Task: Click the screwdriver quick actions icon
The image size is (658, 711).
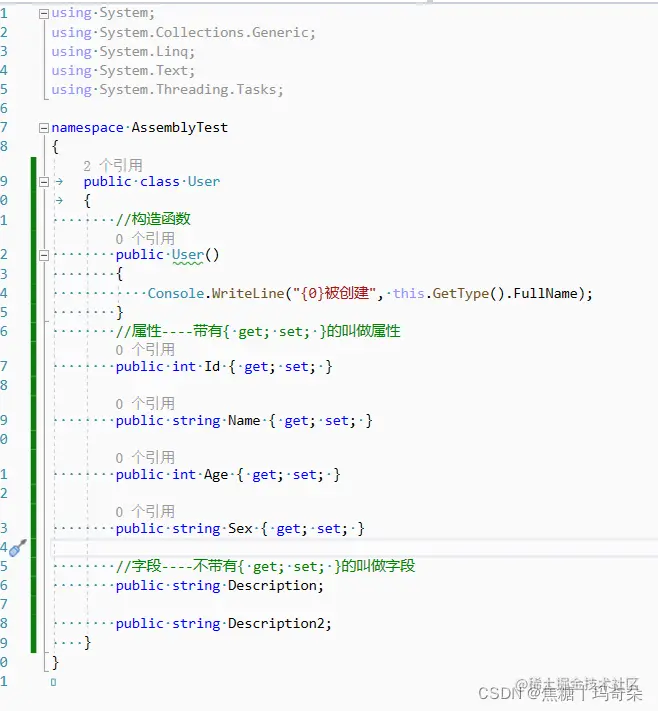Action: (x=18, y=548)
